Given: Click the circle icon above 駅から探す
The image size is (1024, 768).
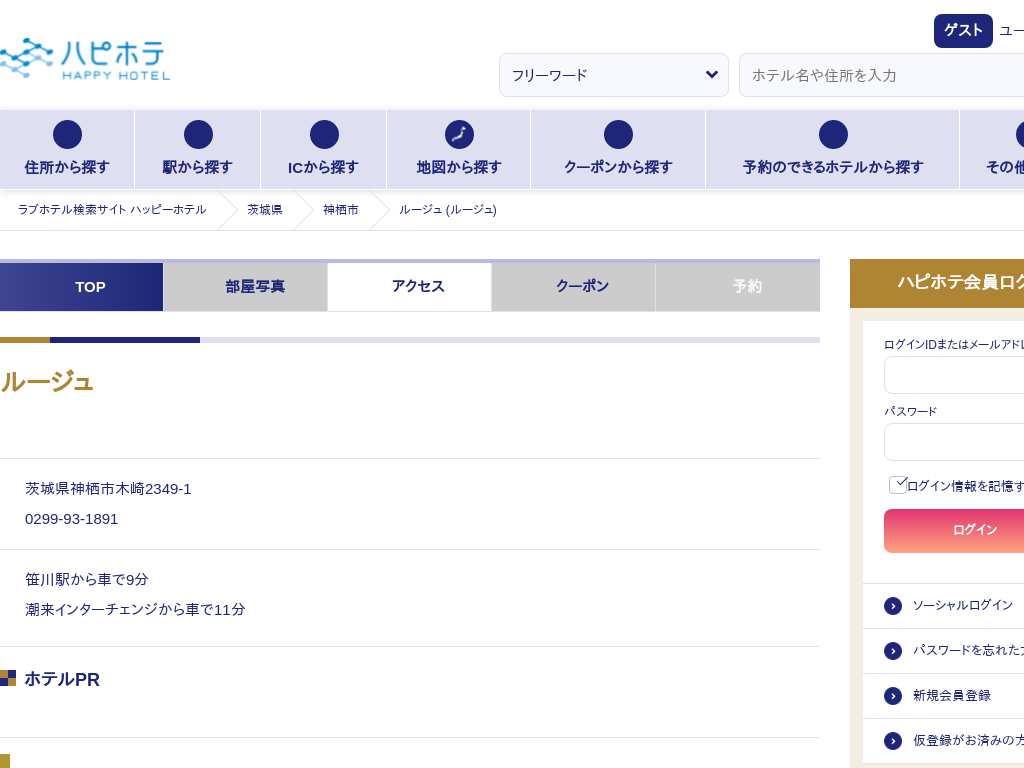Looking at the screenshot, I should (x=198, y=135).
